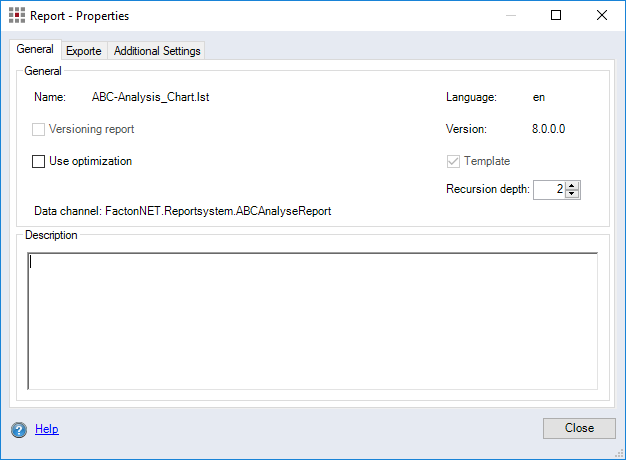
Task: Click the Data channel ABCAnalyseReport text
Action: [217, 212]
